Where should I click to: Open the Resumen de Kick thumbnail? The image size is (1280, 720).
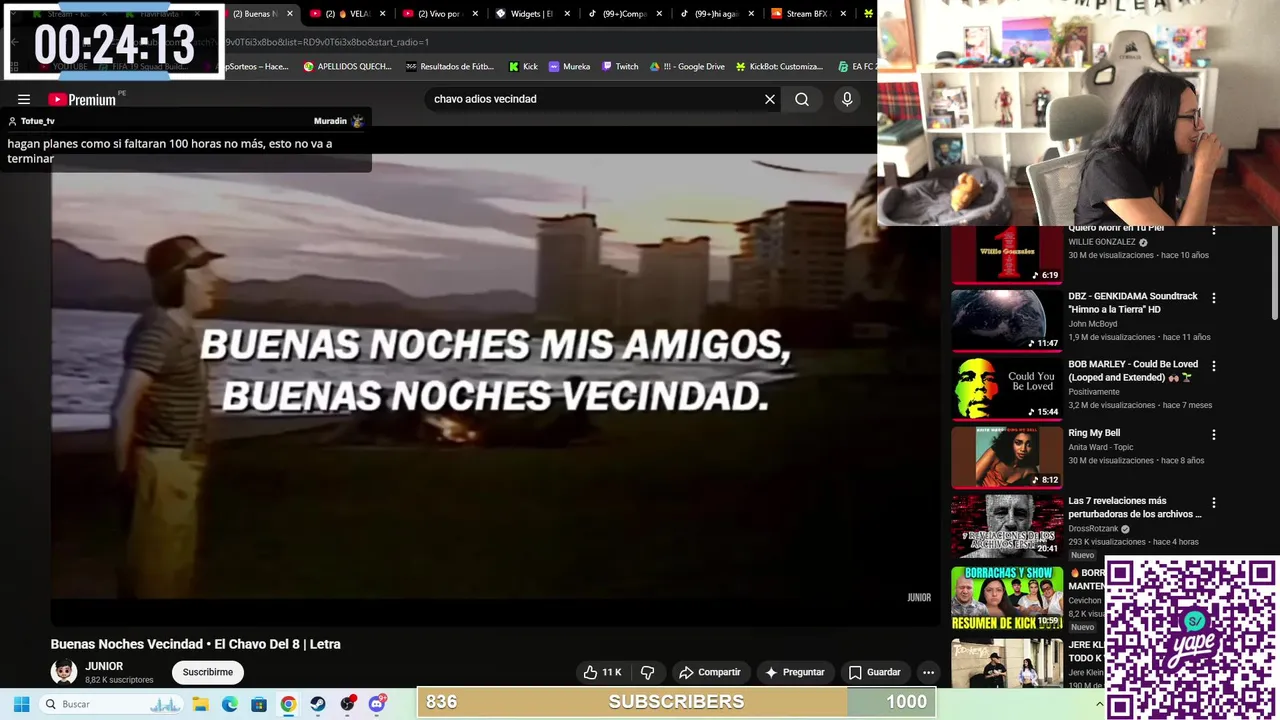[x=1007, y=598]
